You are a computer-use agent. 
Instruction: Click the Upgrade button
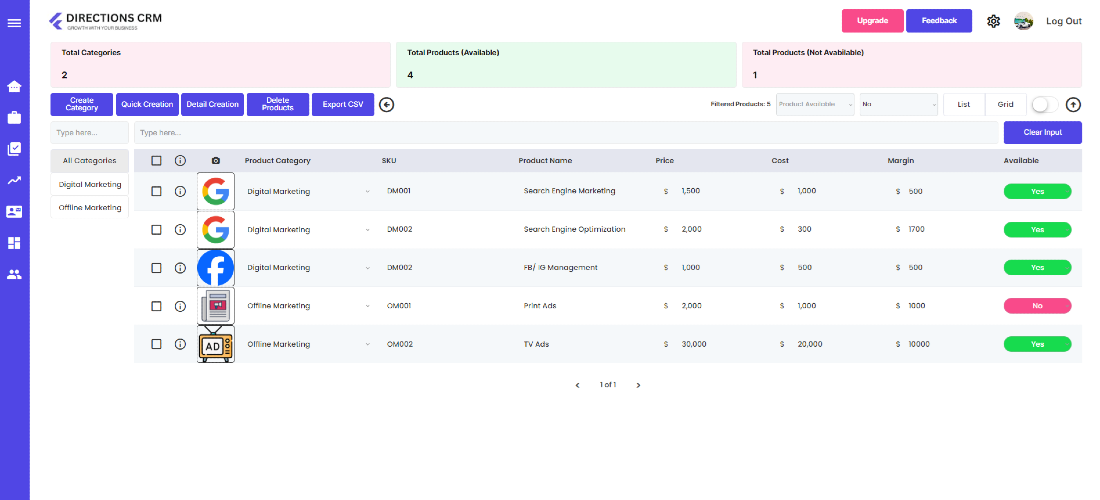(873, 21)
